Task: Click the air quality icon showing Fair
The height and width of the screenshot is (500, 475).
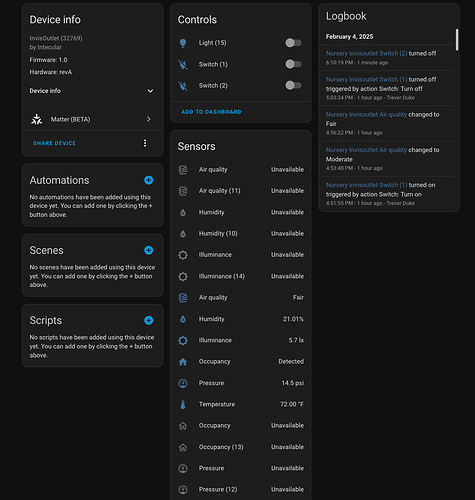Action: pos(183,298)
